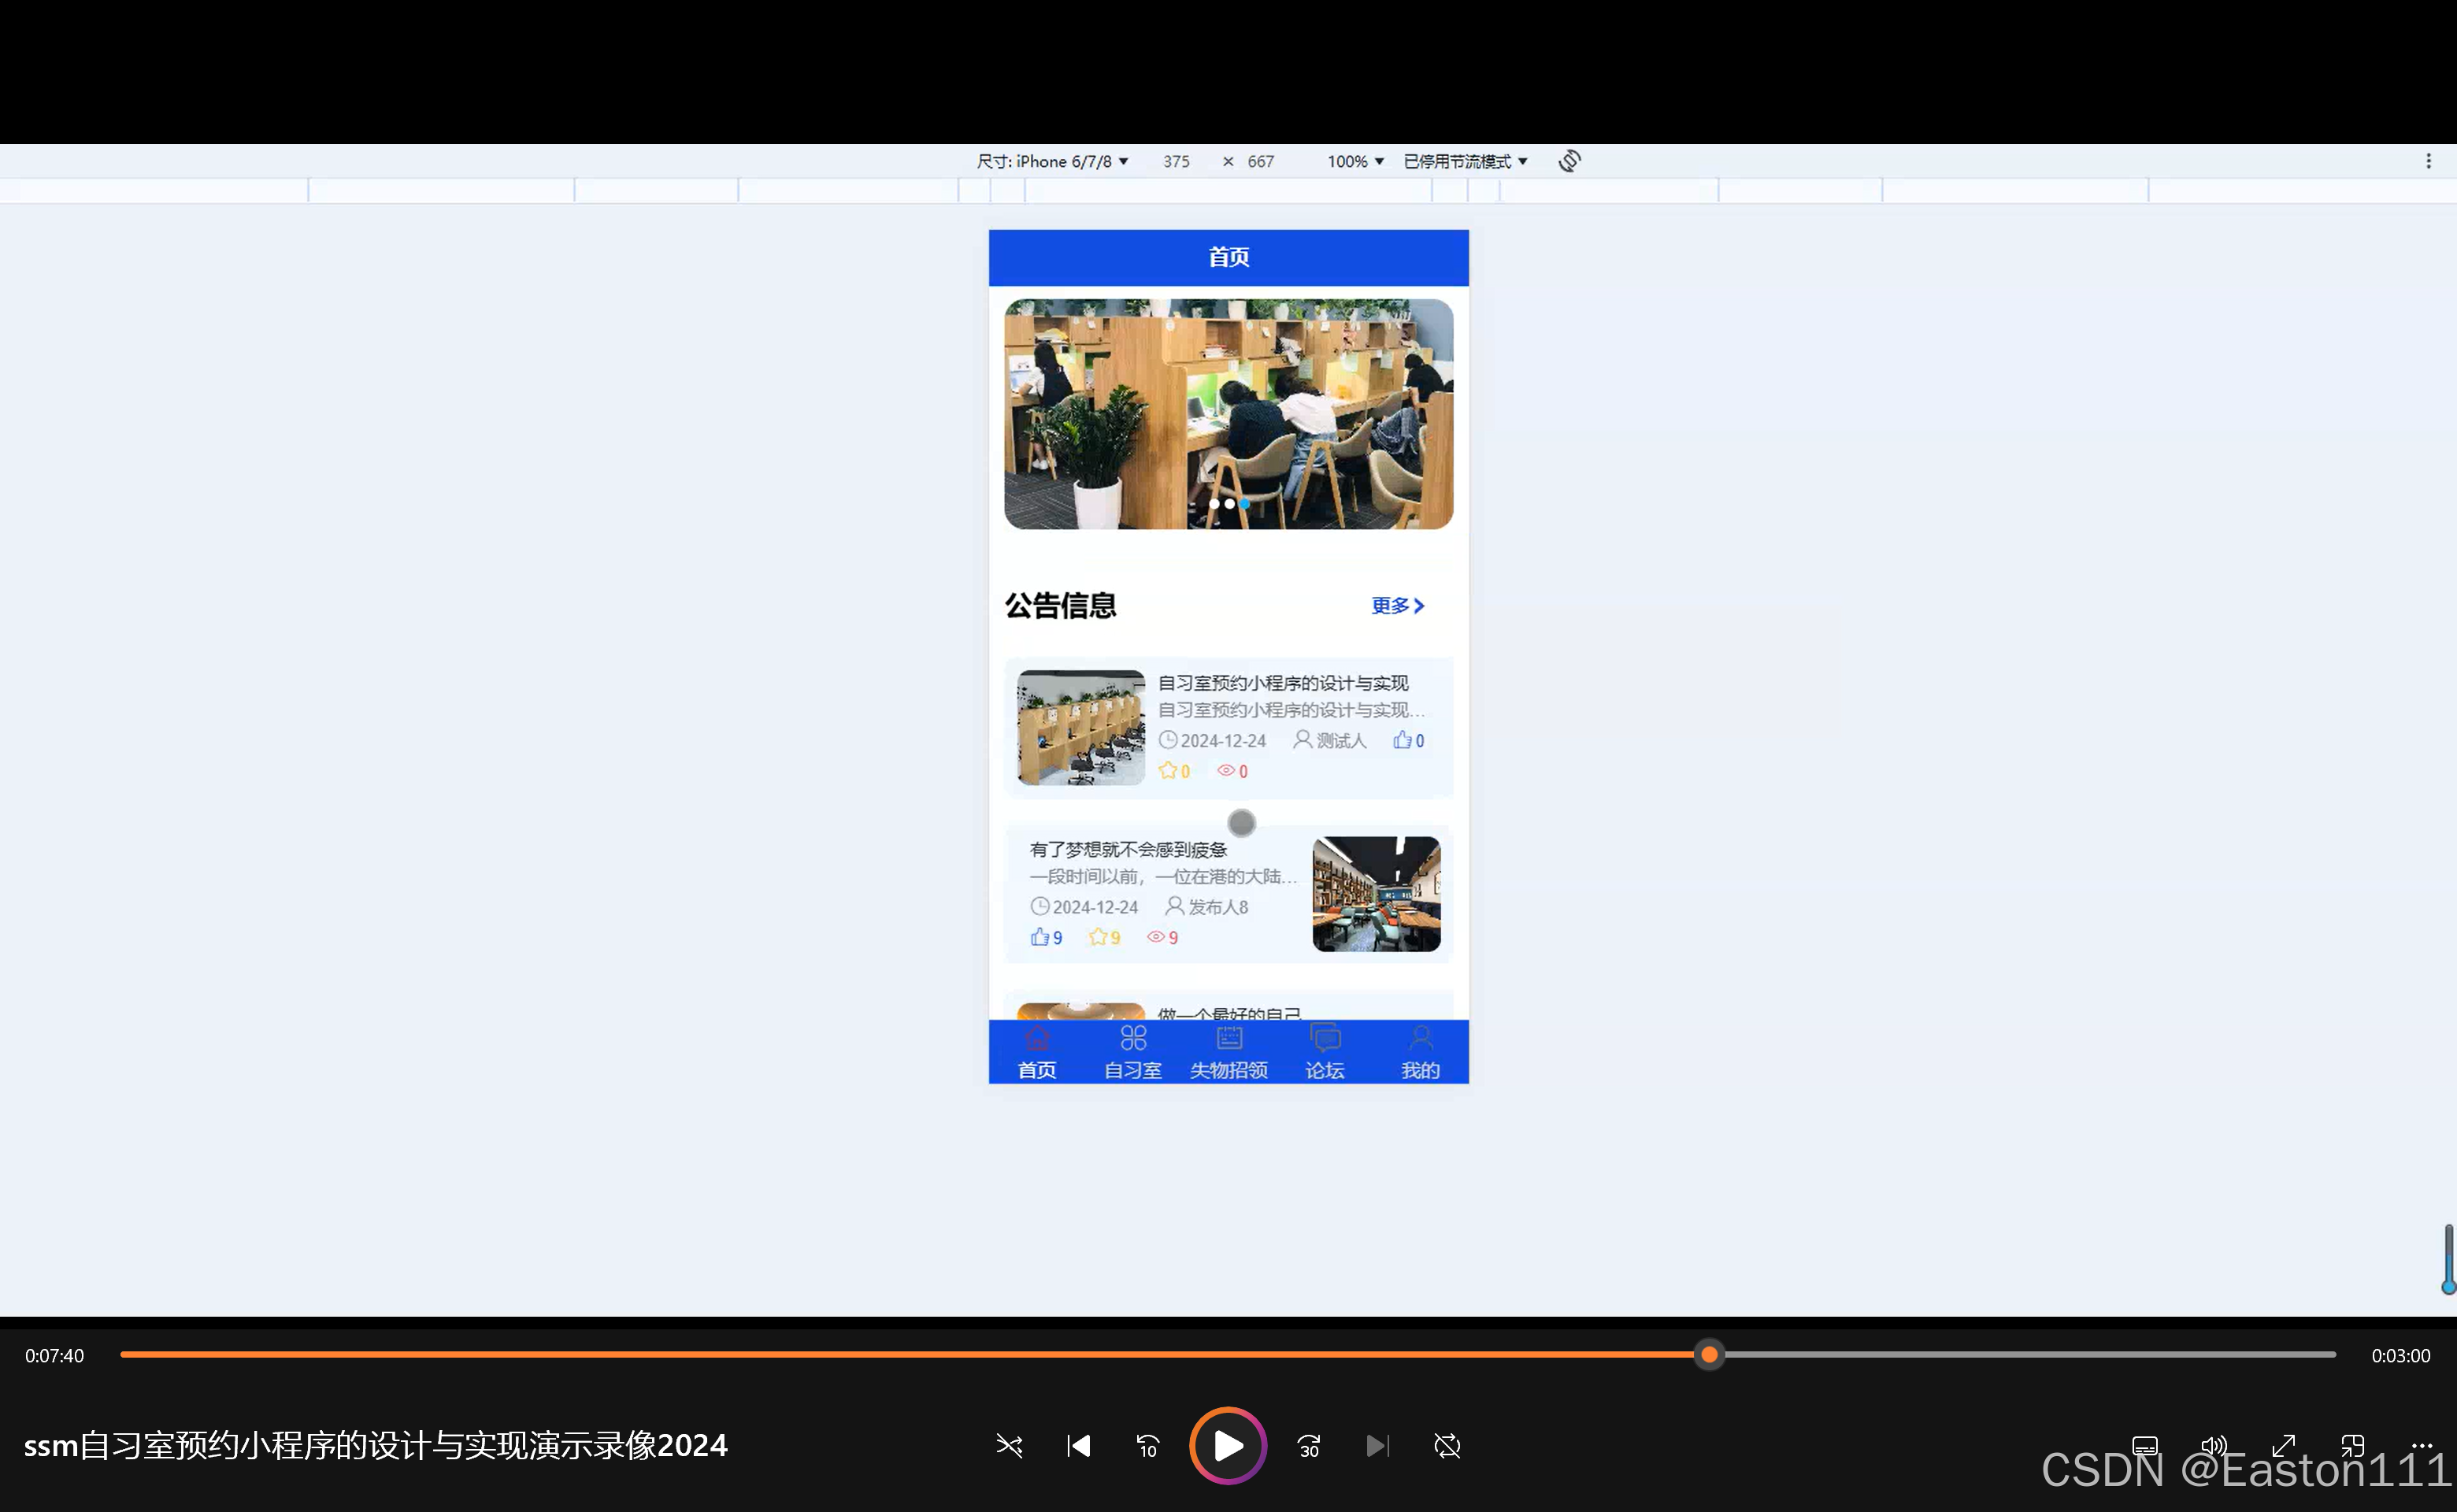Click the rotate device icon
This screenshot has height=1512, width=2457.
pyautogui.click(x=1569, y=161)
